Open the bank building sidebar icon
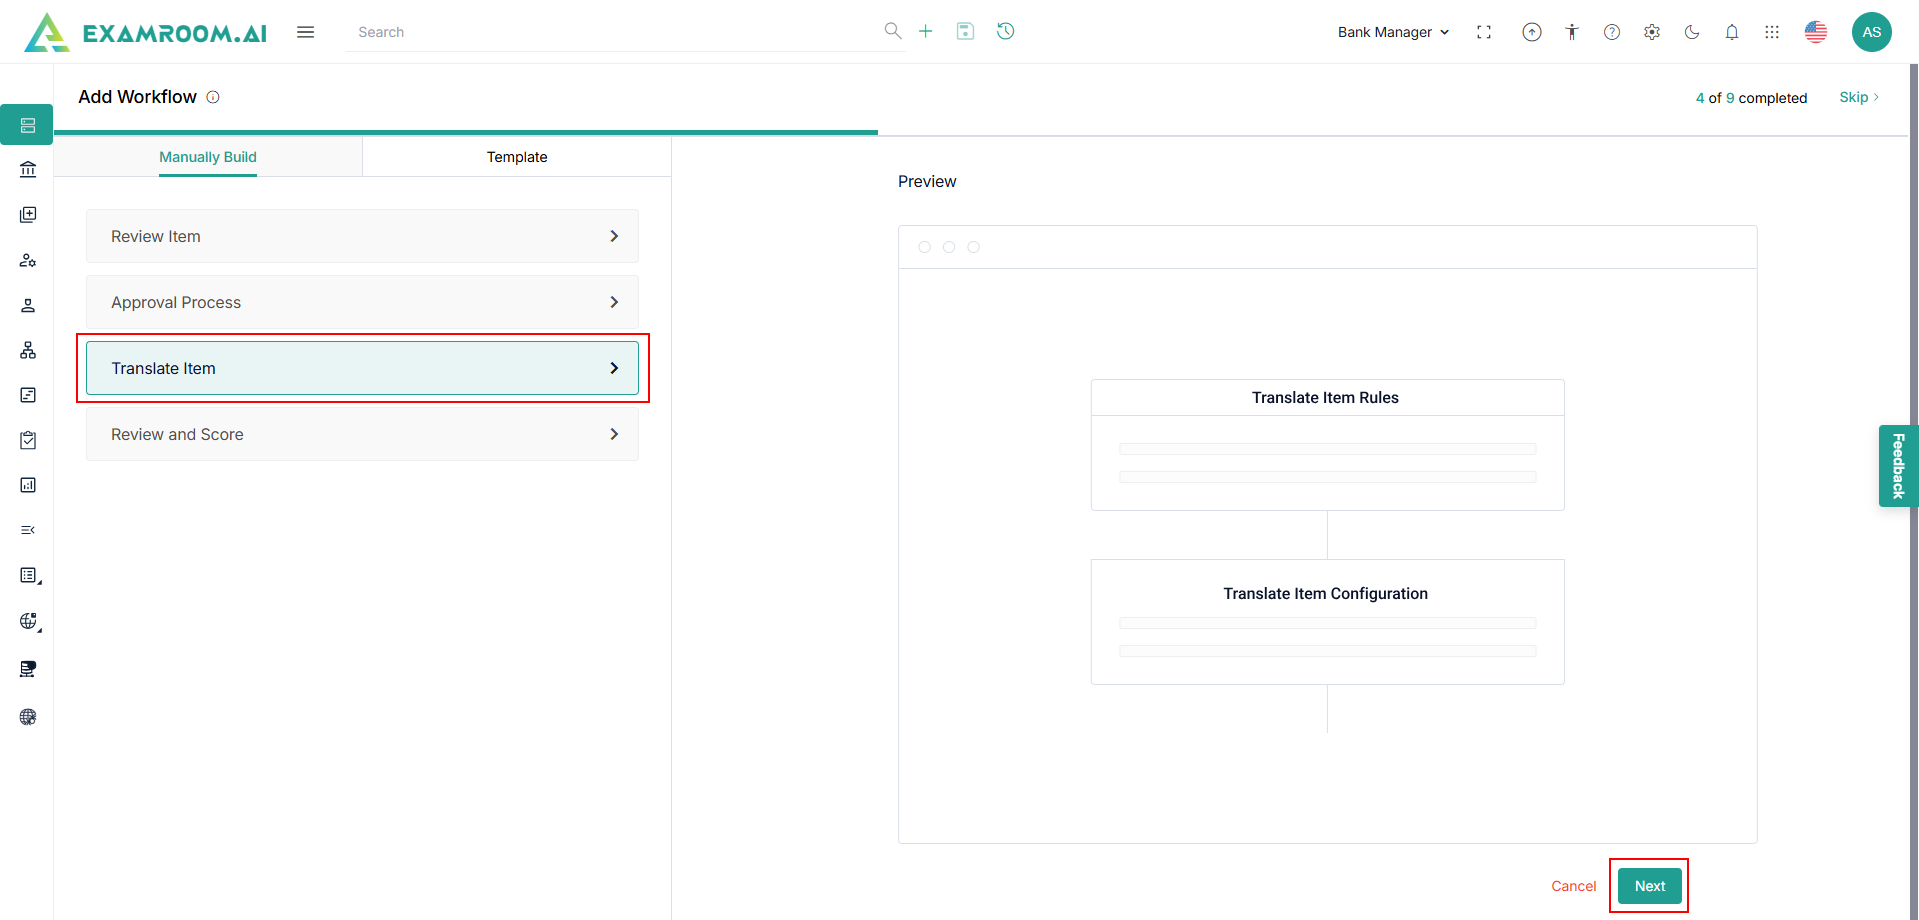The width and height of the screenshot is (1919, 920). pyautogui.click(x=28, y=169)
